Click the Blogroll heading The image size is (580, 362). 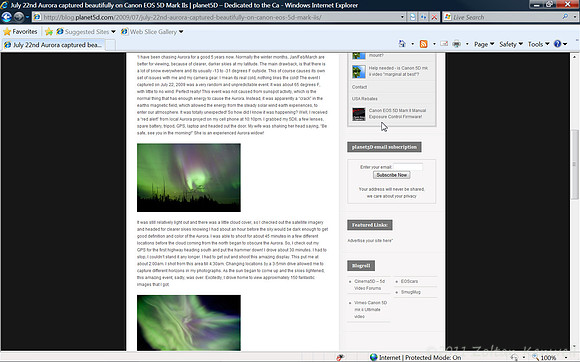tap(361, 265)
